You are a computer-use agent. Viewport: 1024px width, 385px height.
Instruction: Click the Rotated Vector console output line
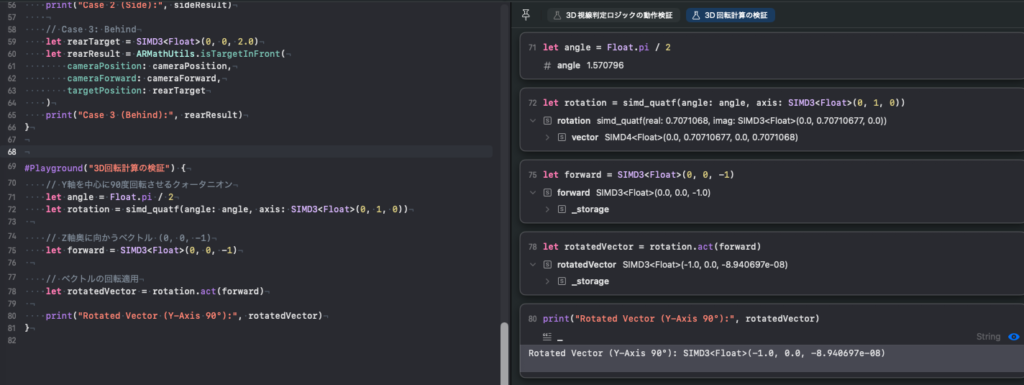[x=707, y=353]
